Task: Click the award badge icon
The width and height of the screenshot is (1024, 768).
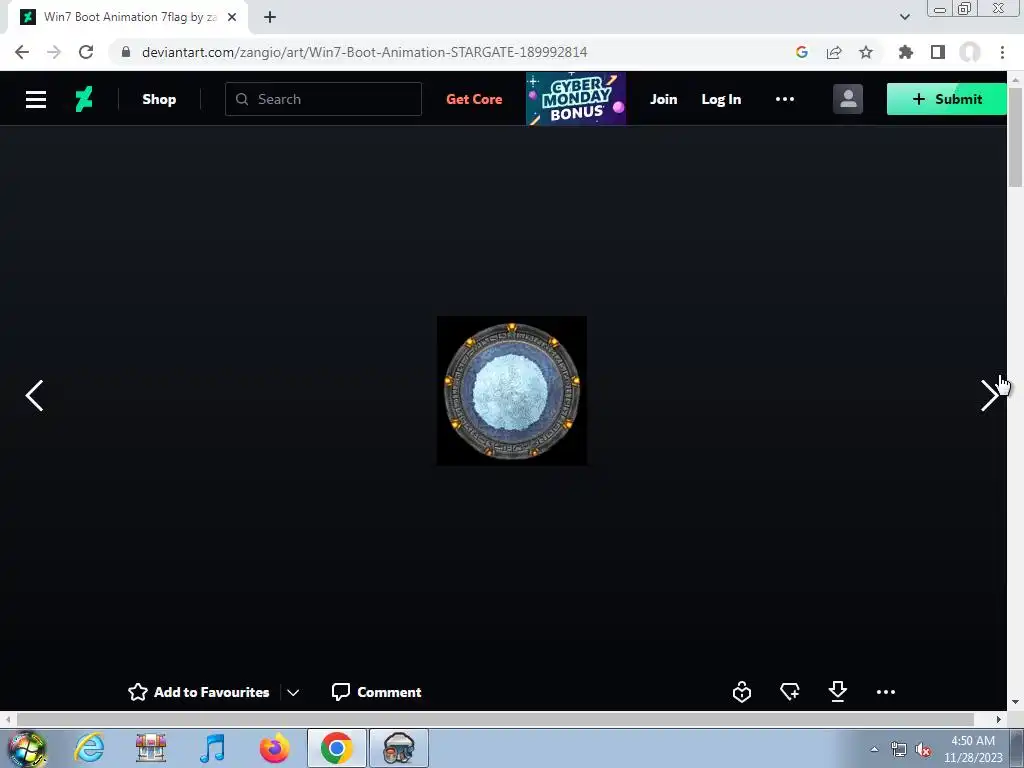Action: point(742,692)
